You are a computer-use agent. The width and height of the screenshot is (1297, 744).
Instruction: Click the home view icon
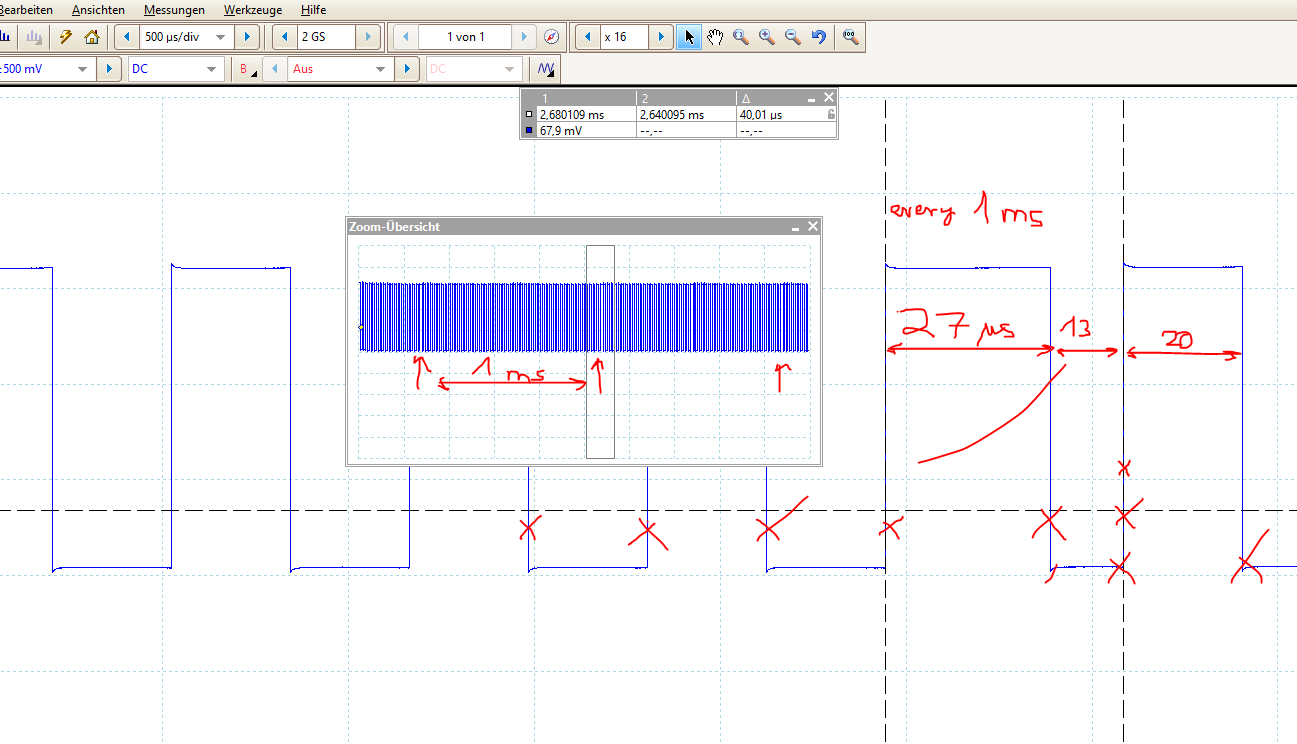coord(91,36)
